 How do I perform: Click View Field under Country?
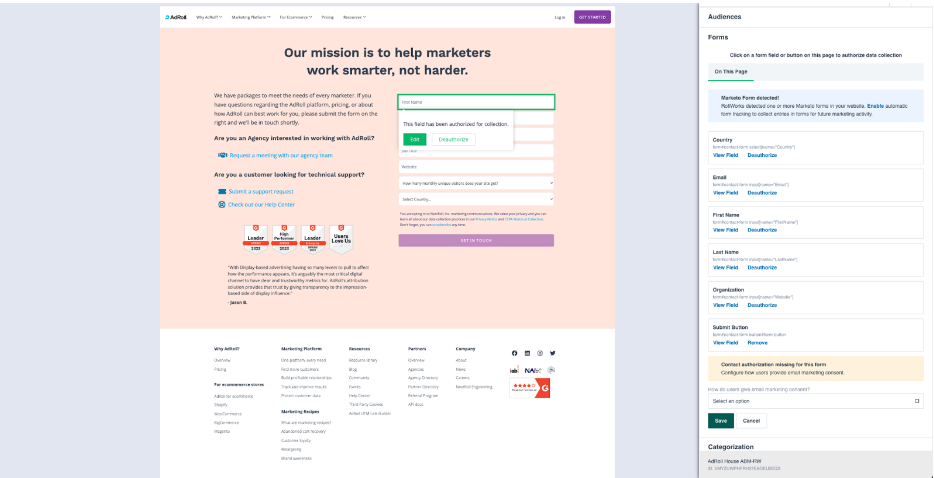pos(725,155)
